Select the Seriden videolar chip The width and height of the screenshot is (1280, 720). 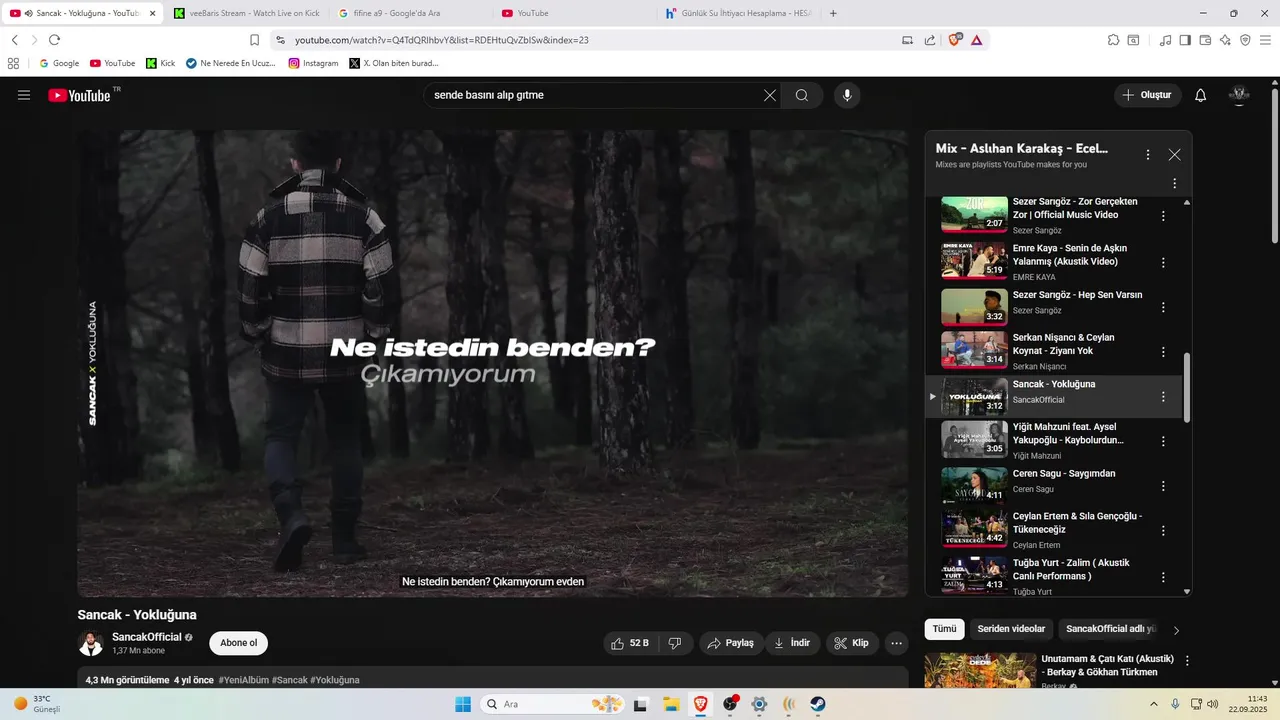point(1011,629)
